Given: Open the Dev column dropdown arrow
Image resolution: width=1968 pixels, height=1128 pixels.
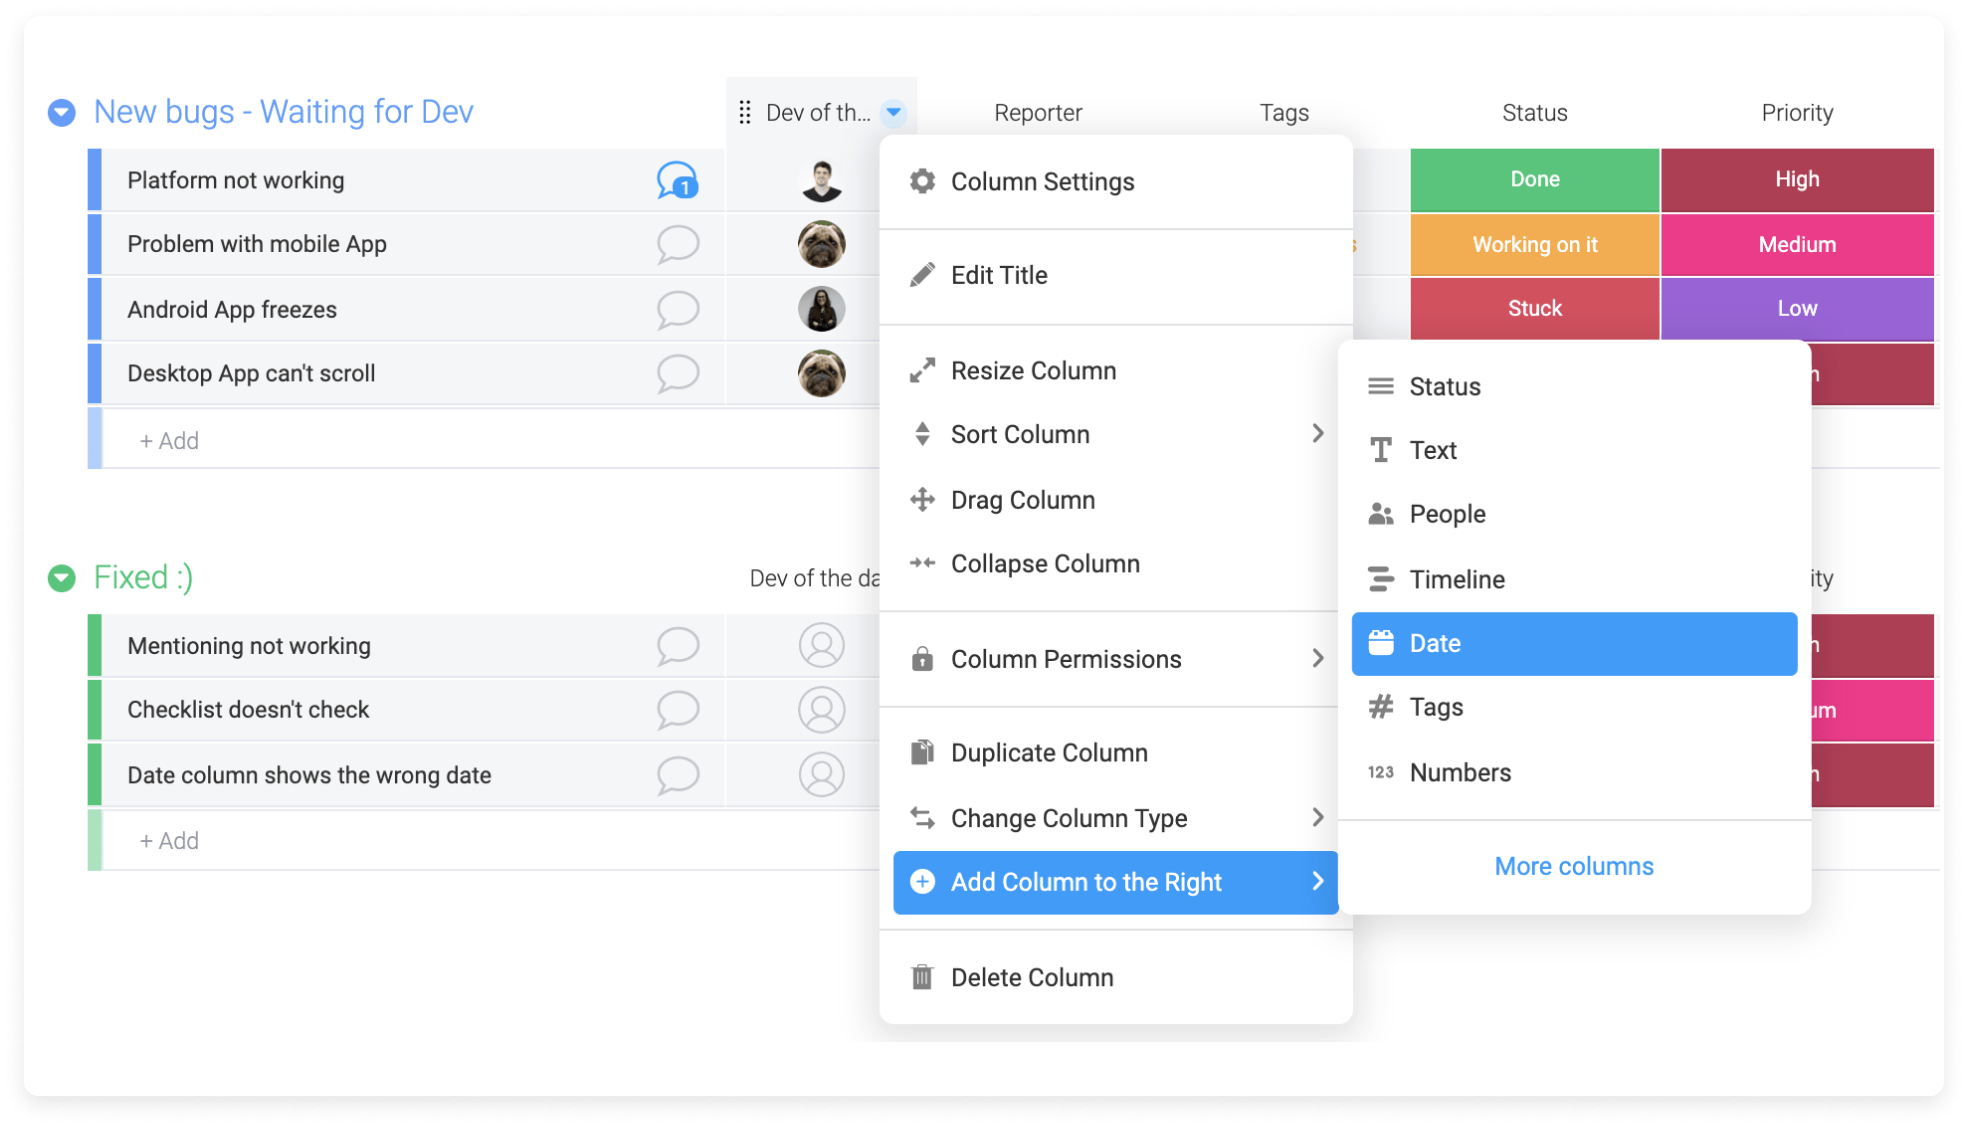Looking at the screenshot, I should coord(894,112).
